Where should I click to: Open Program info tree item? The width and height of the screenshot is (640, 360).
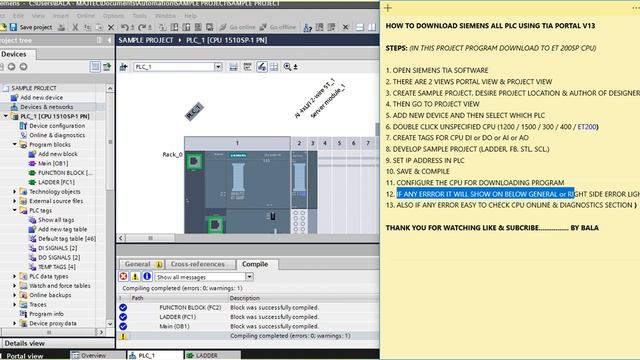46,314
